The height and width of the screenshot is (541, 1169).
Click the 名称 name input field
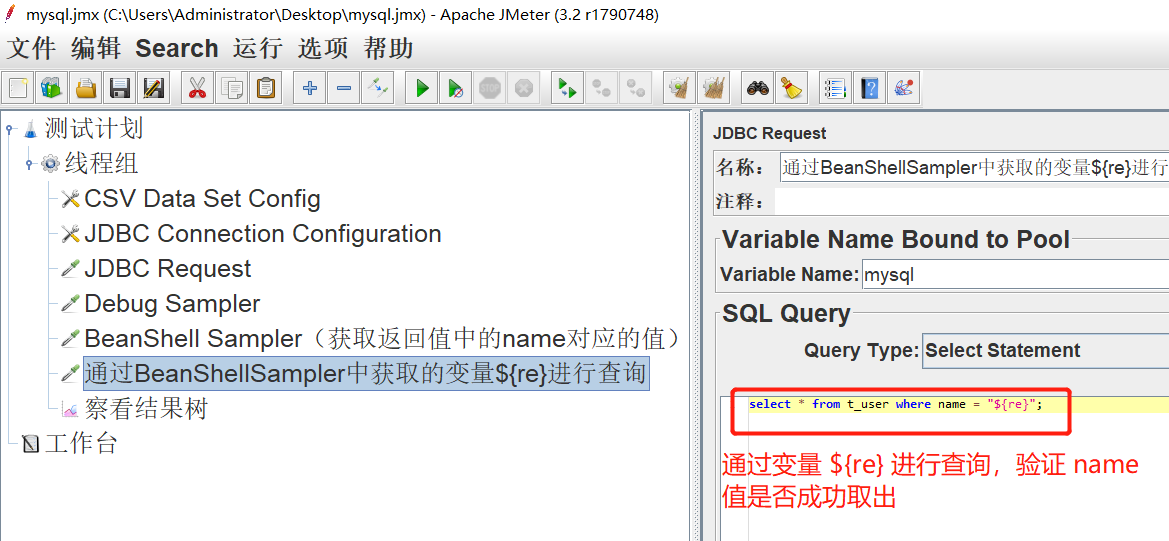click(x=974, y=168)
